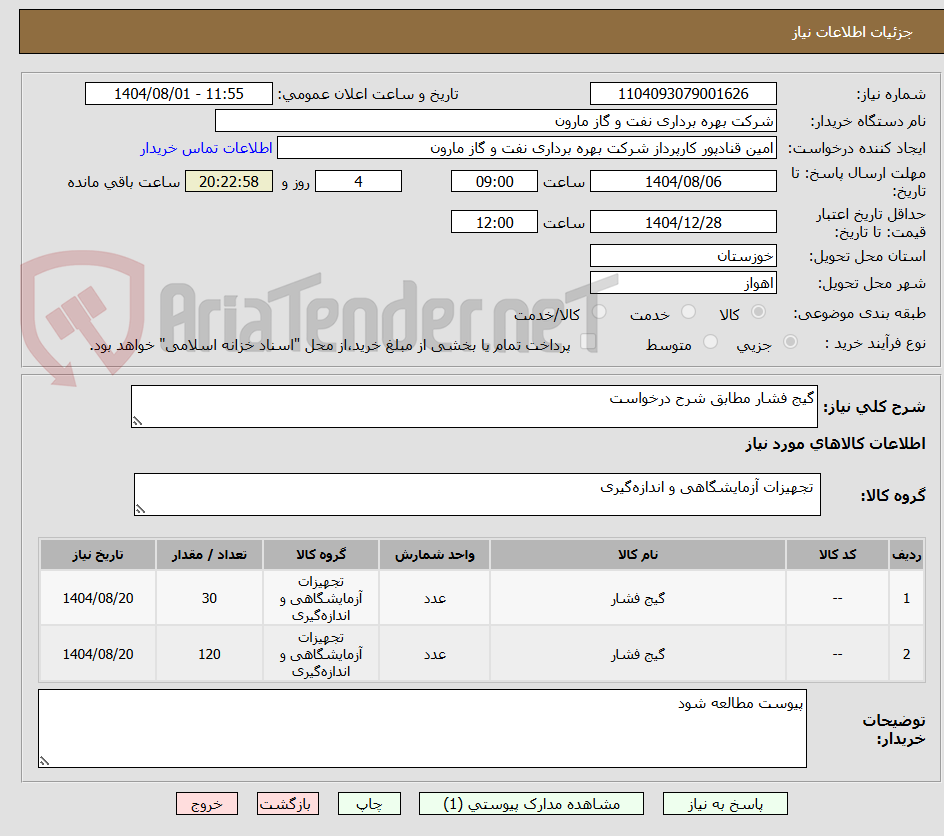Click the remaining time display 20:22:58
This screenshot has height=836, width=944.
[228, 181]
